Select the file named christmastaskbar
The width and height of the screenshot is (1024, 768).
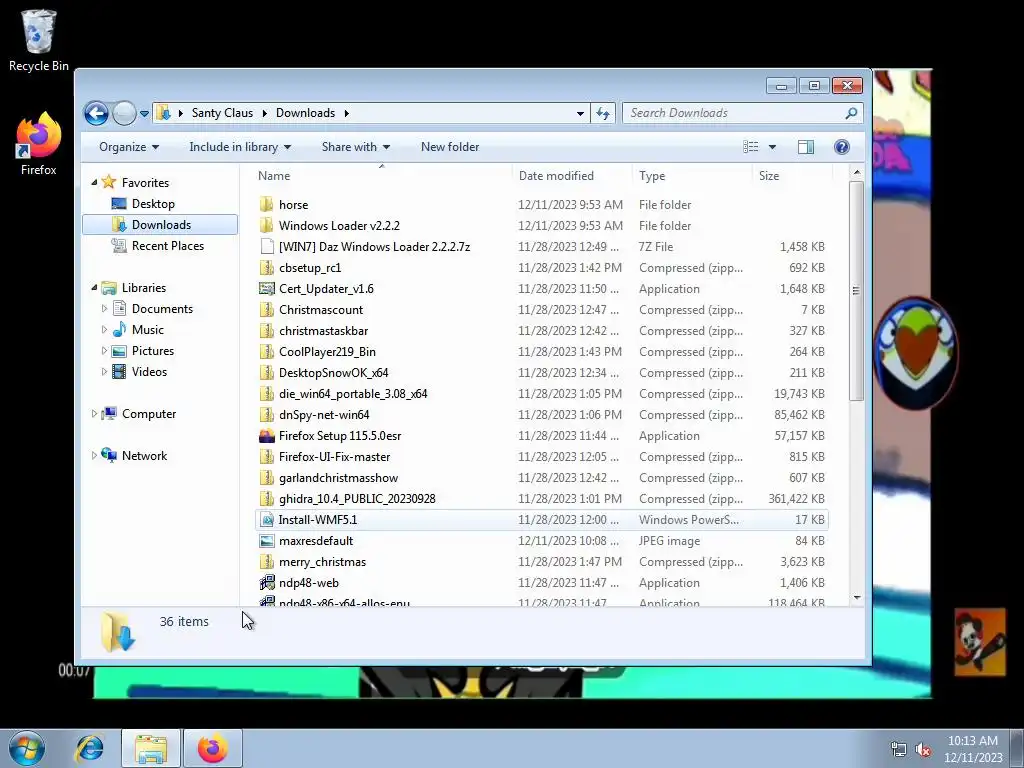(x=323, y=330)
